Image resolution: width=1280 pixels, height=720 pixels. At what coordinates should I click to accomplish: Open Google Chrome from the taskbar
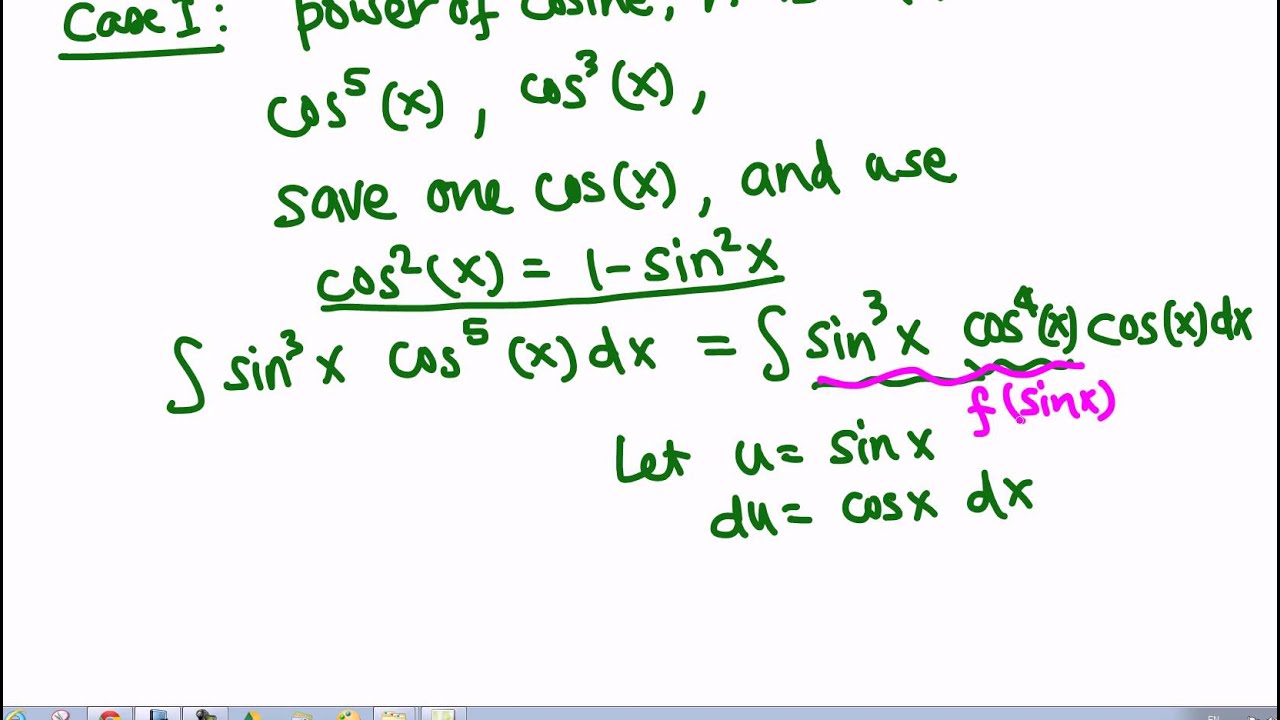tap(110, 715)
